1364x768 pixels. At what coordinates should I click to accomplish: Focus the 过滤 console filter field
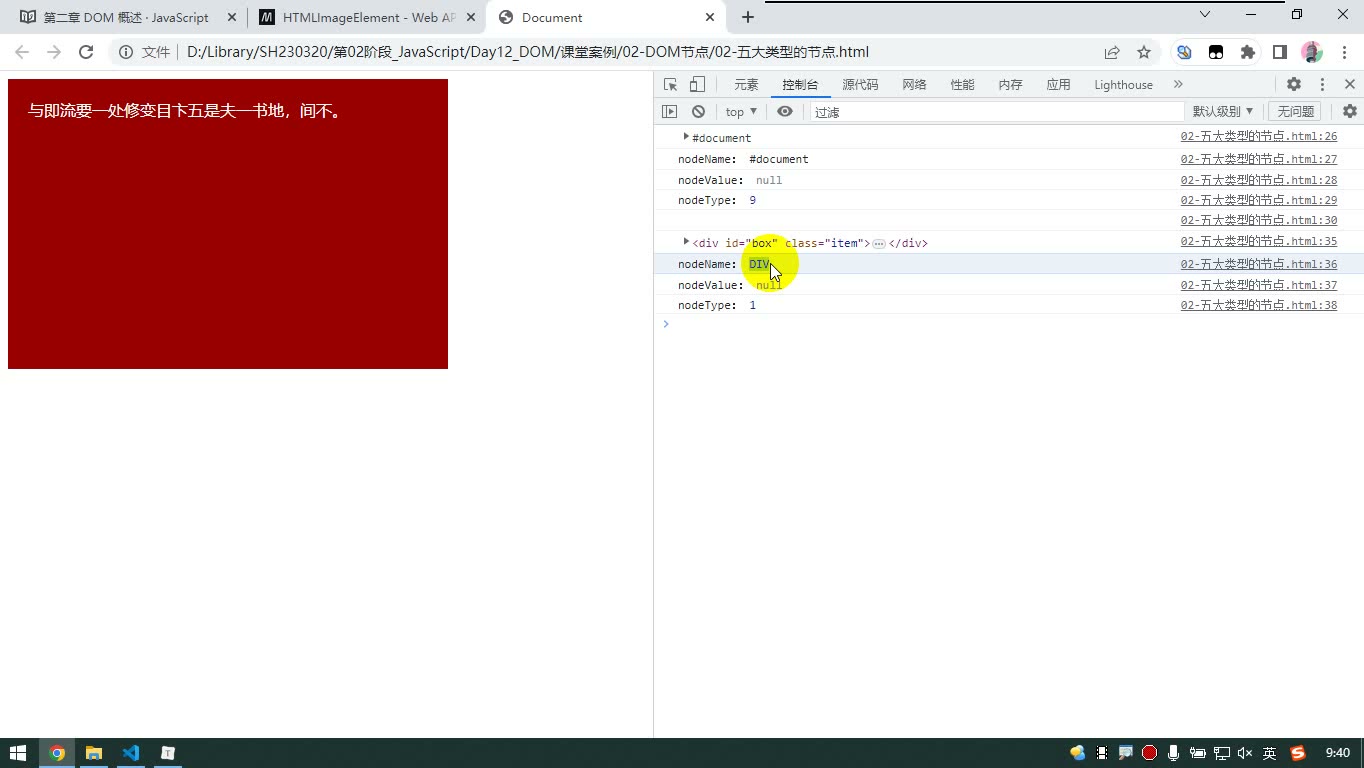[997, 112]
